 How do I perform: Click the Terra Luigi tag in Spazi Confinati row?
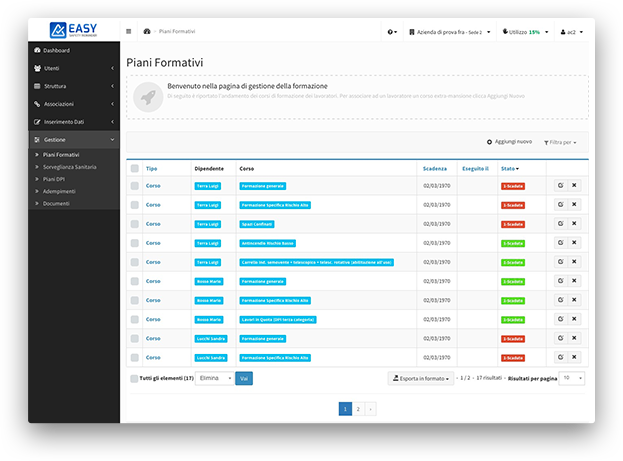pyautogui.click(x=207, y=224)
